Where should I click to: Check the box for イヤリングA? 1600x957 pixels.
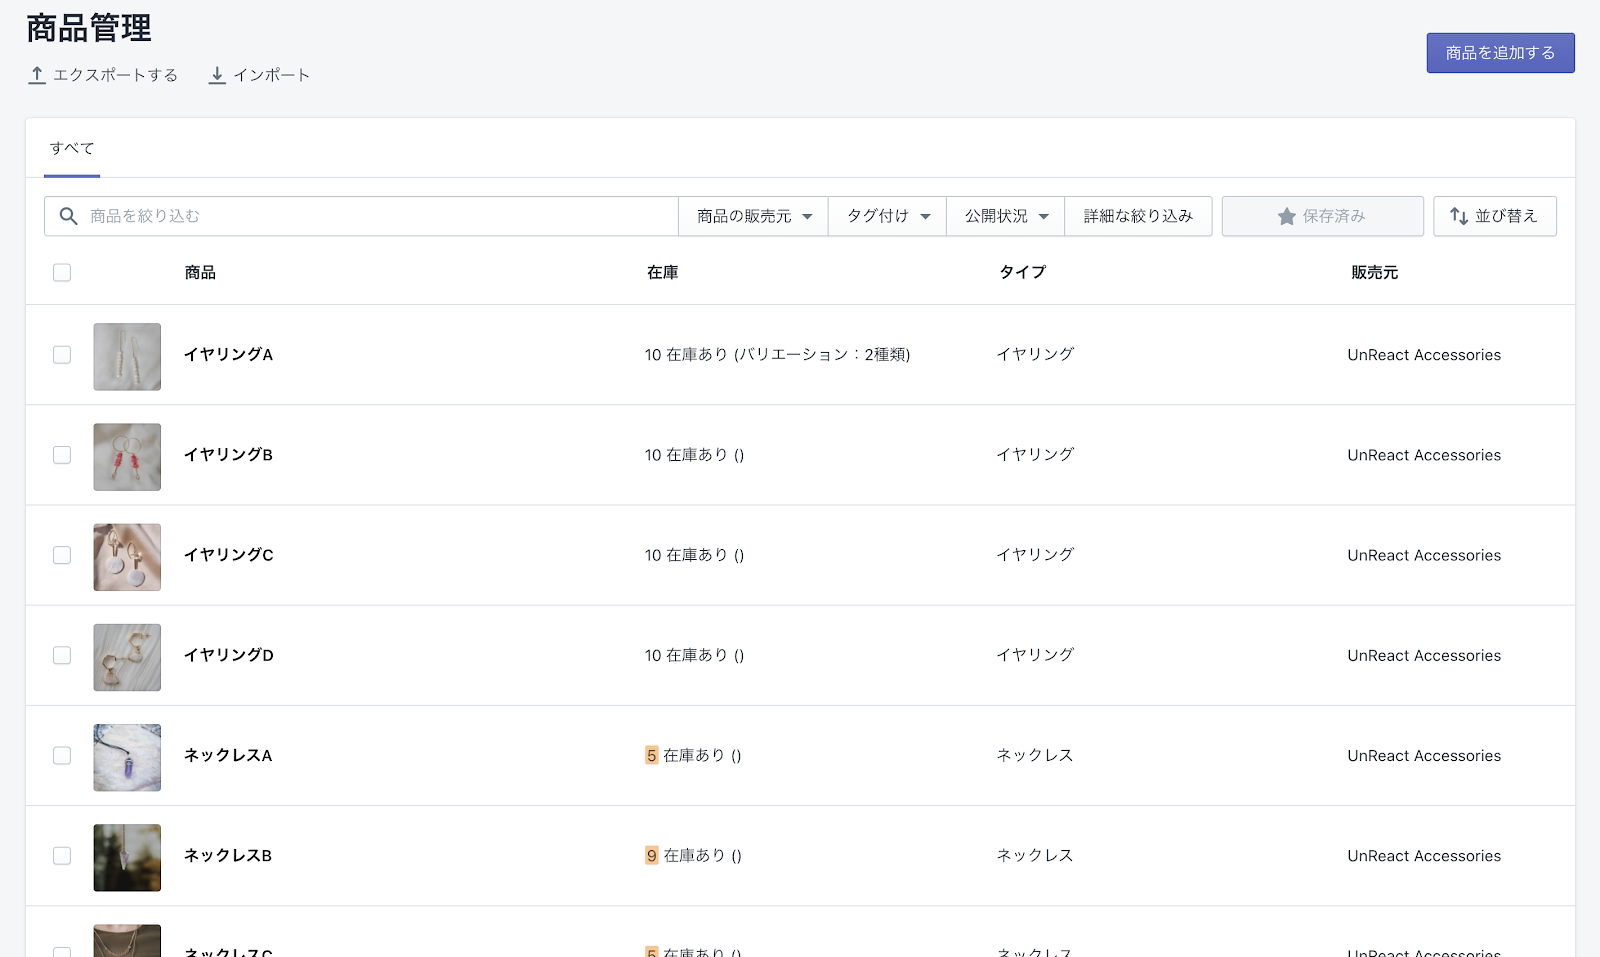tap(62, 355)
